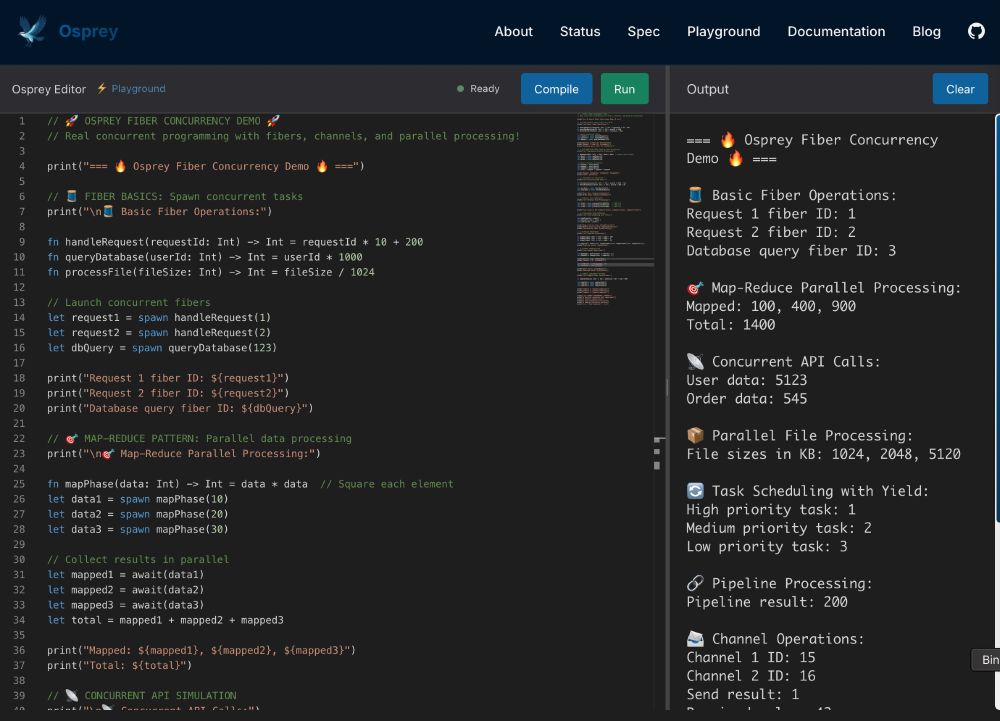Viewport: 1000px width, 721px height.
Task: Click the 'print("Total: ${total}")' line
Action: pyautogui.click(x=119, y=665)
